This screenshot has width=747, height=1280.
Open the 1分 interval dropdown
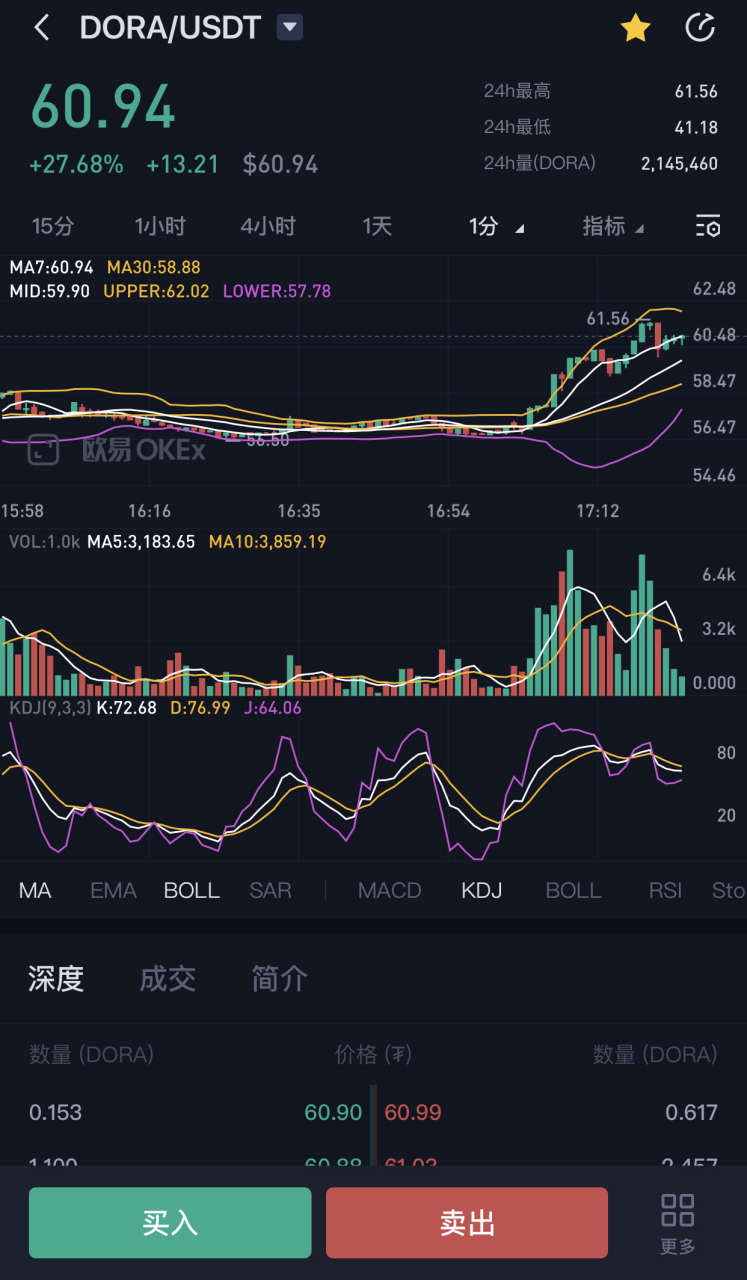tap(496, 226)
